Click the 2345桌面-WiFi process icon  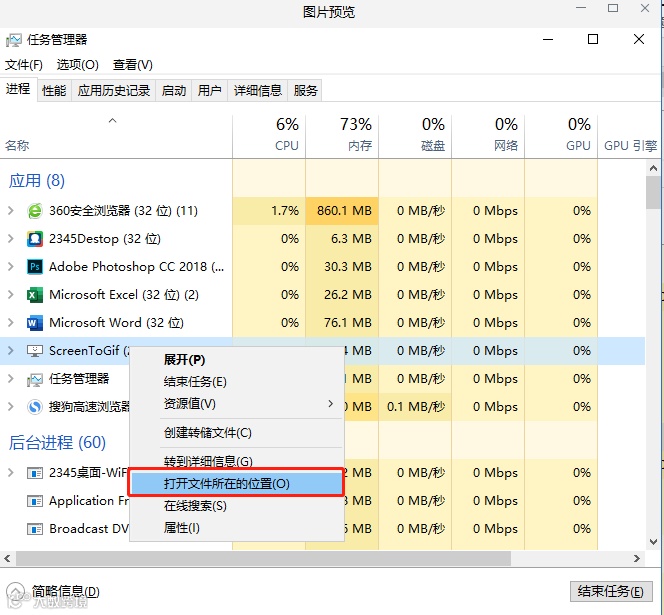(x=35, y=473)
